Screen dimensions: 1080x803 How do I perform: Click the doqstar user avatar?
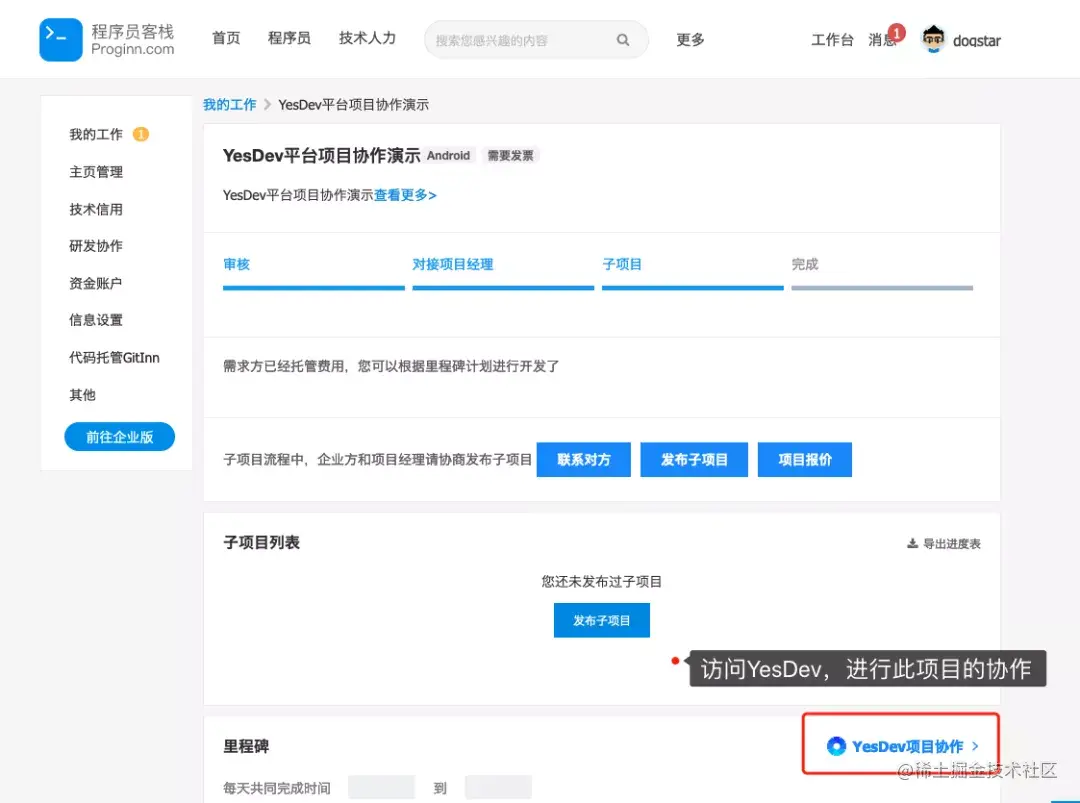pyautogui.click(x=932, y=39)
